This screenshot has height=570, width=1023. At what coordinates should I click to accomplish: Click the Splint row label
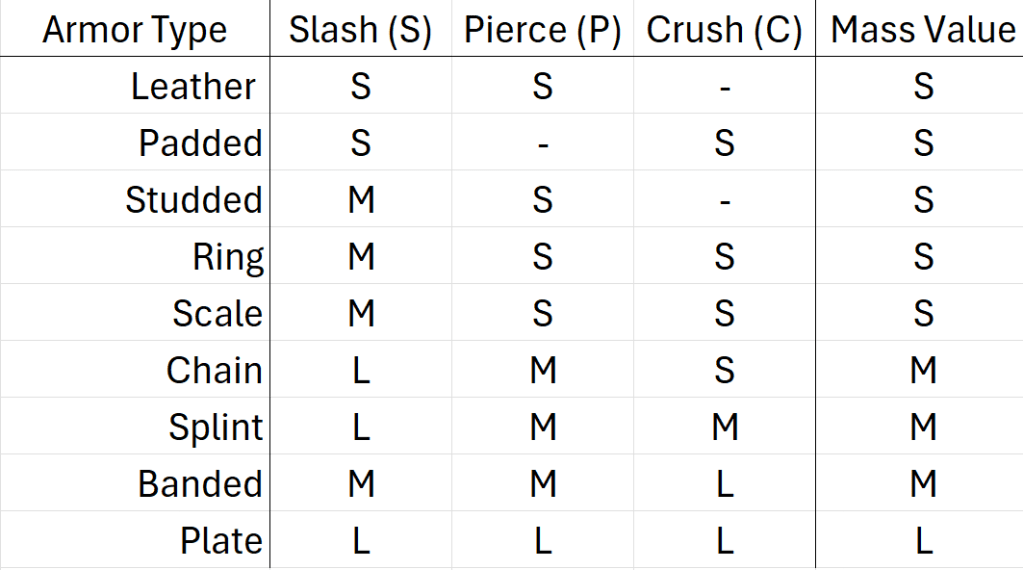pos(215,427)
